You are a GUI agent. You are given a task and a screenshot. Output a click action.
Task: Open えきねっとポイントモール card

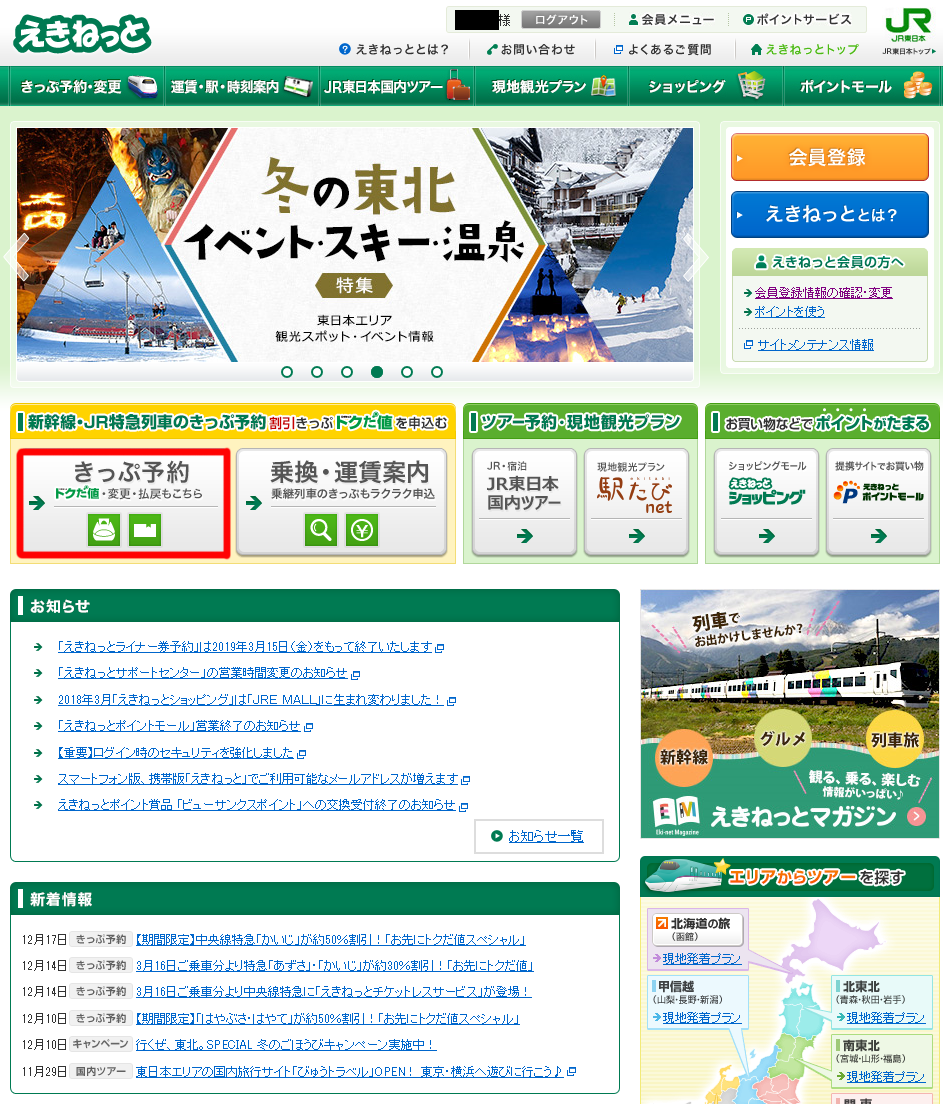(x=878, y=502)
